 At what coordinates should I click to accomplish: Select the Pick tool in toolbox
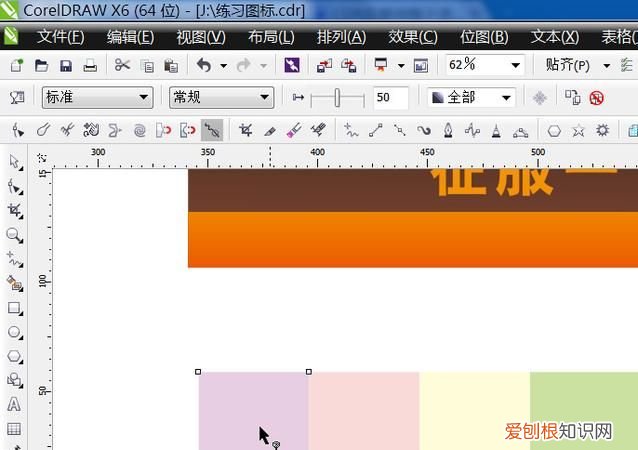14,162
